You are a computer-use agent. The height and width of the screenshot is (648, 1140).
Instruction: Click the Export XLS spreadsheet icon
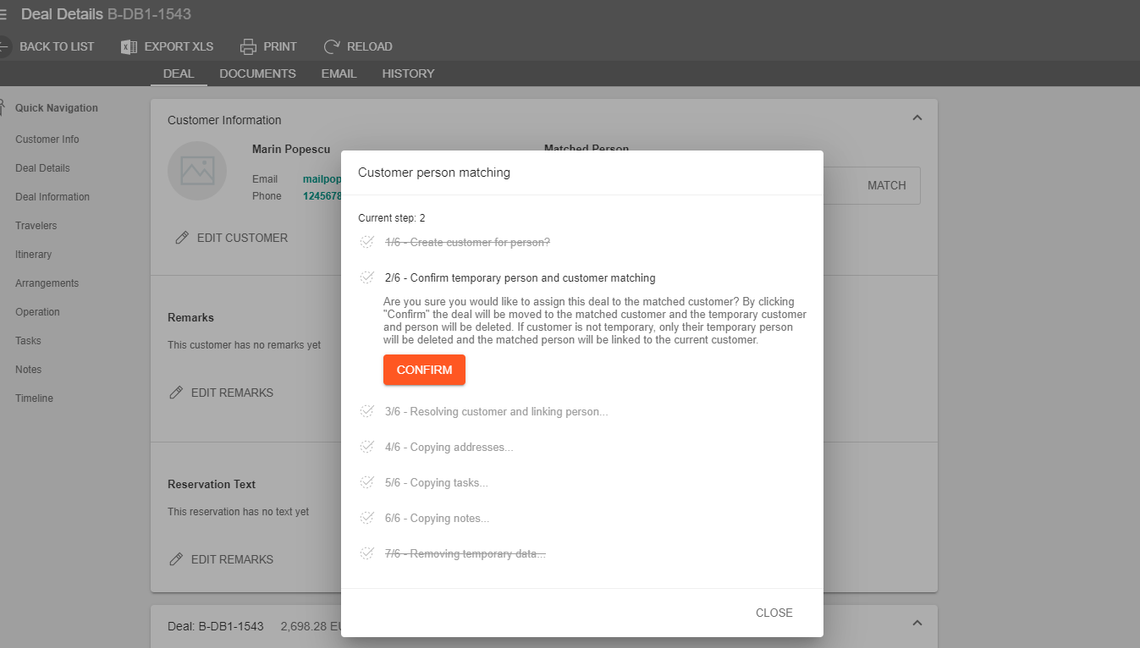[x=129, y=47]
